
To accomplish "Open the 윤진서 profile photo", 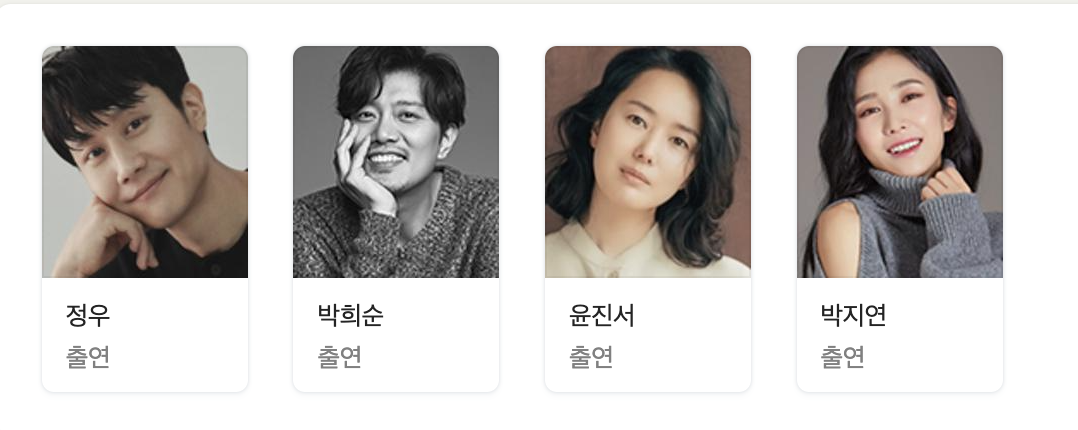I will (x=648, y=162).
